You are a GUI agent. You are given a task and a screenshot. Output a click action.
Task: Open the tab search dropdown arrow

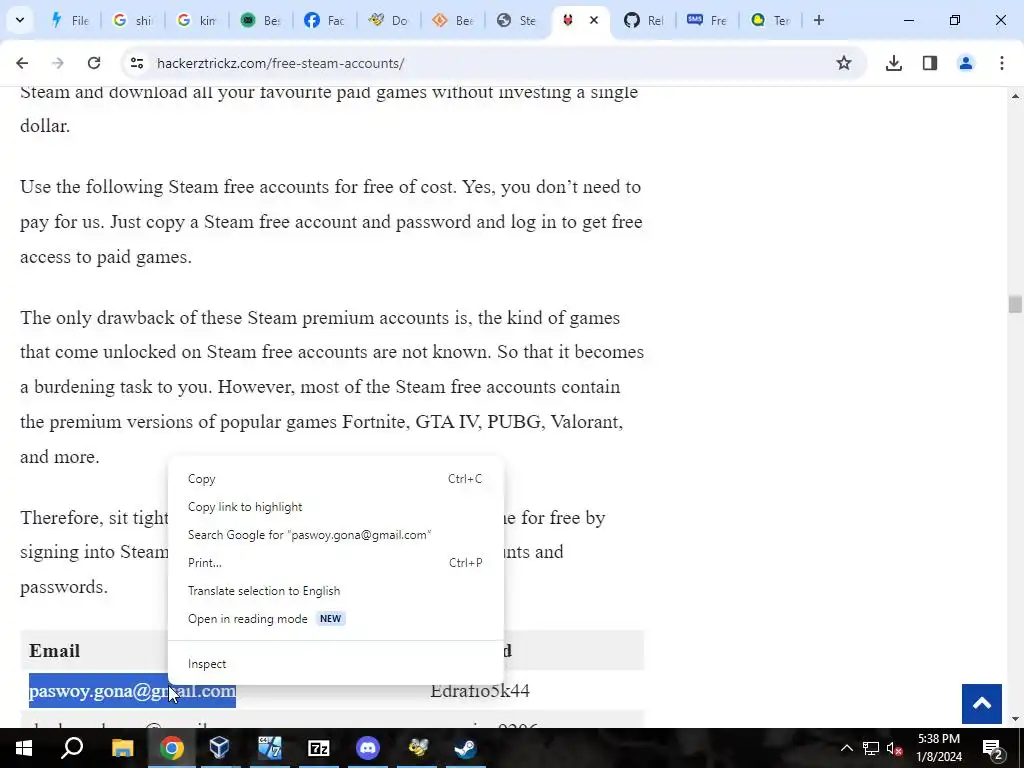20,20
